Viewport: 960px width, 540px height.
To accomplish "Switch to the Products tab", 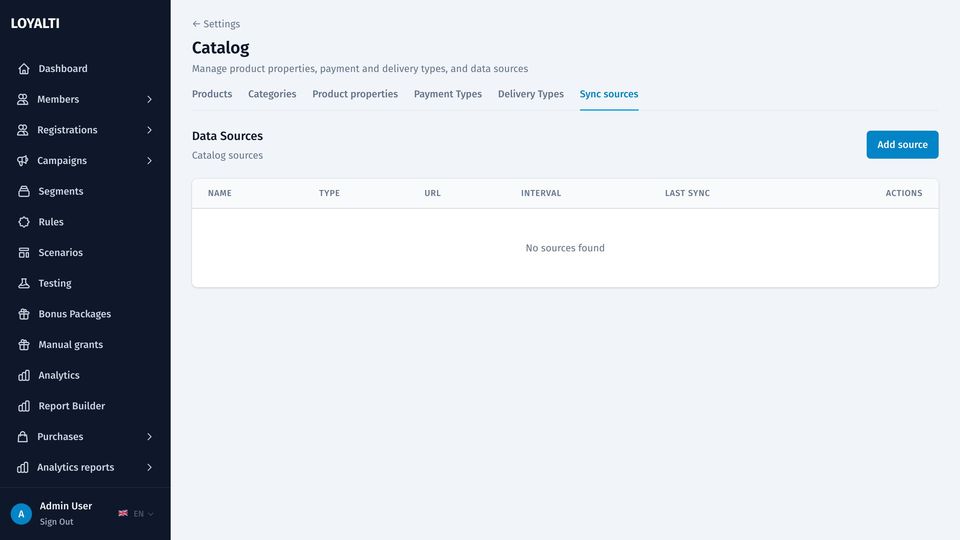I will click(x=212, y=94).
